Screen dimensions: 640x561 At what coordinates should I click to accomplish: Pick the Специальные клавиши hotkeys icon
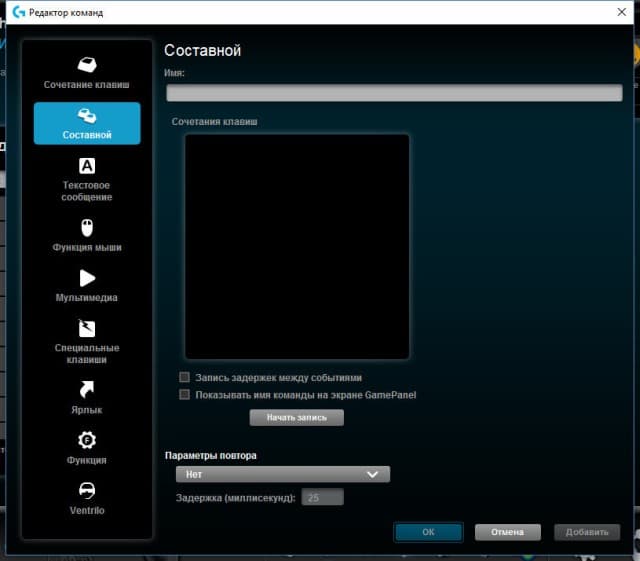tap(87, 328)
